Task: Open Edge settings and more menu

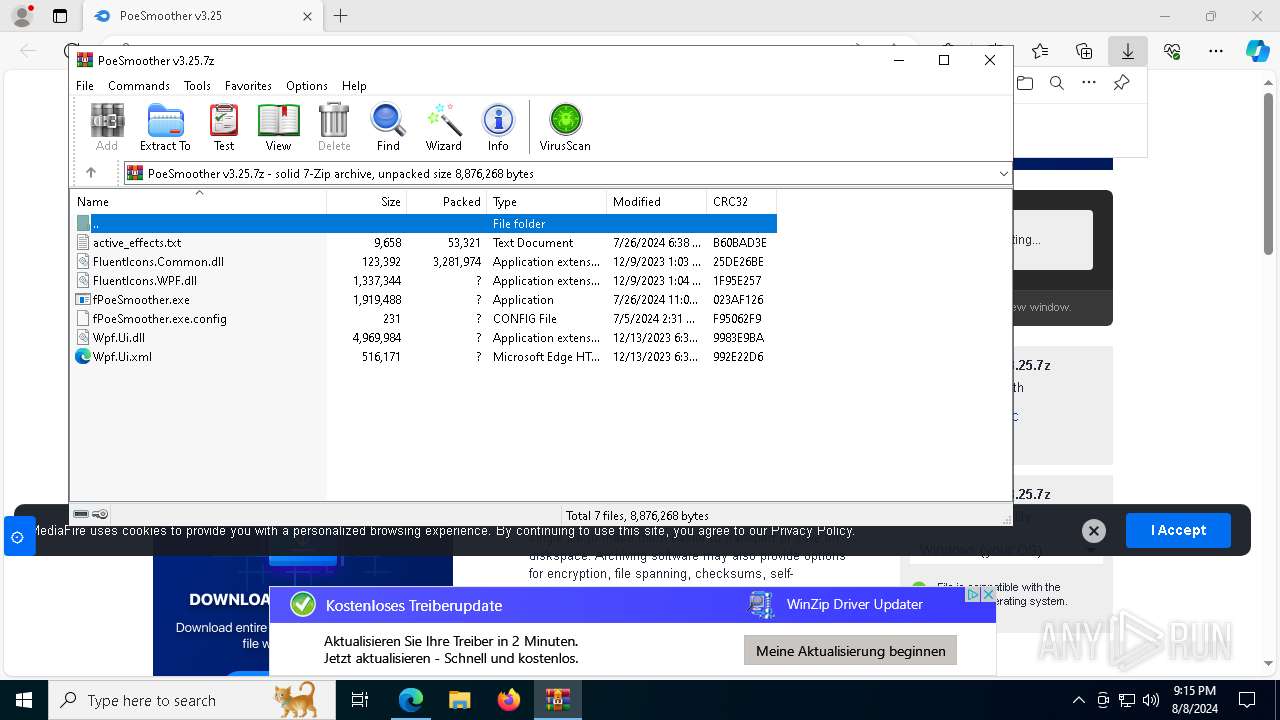Action: pyautogui.click(x=1215, y=51)
